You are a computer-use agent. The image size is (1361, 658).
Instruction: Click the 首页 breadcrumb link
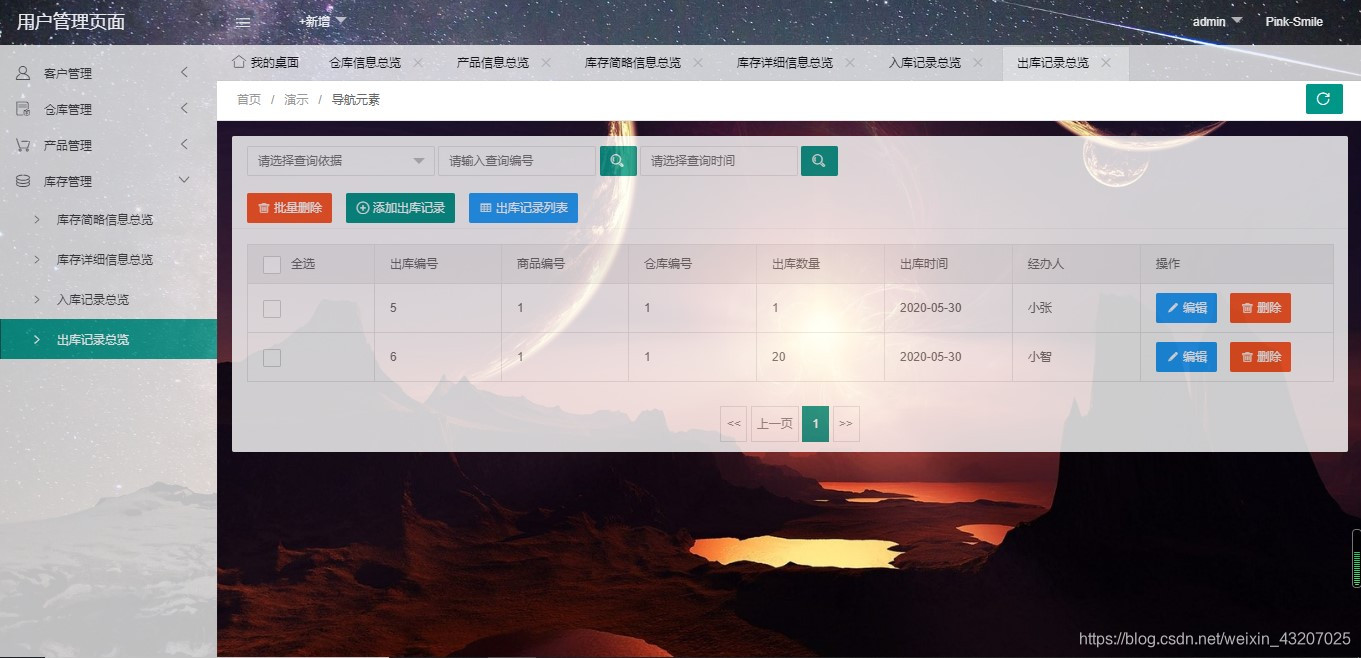tap(248, 99)
